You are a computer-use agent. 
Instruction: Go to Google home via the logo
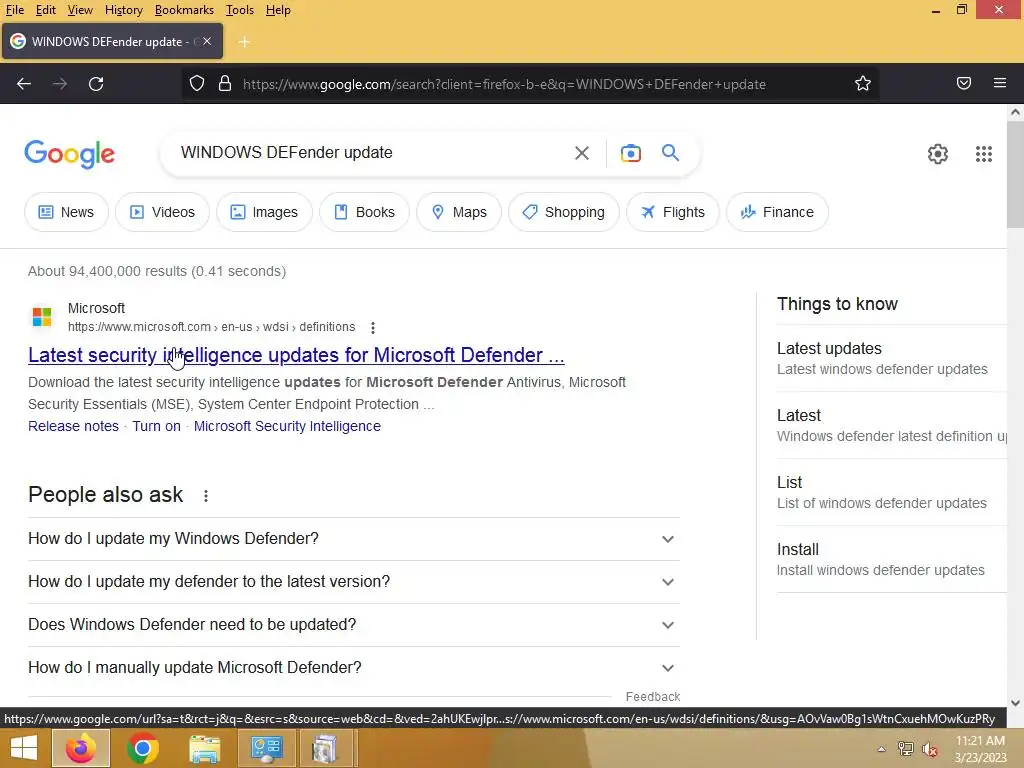70,154
